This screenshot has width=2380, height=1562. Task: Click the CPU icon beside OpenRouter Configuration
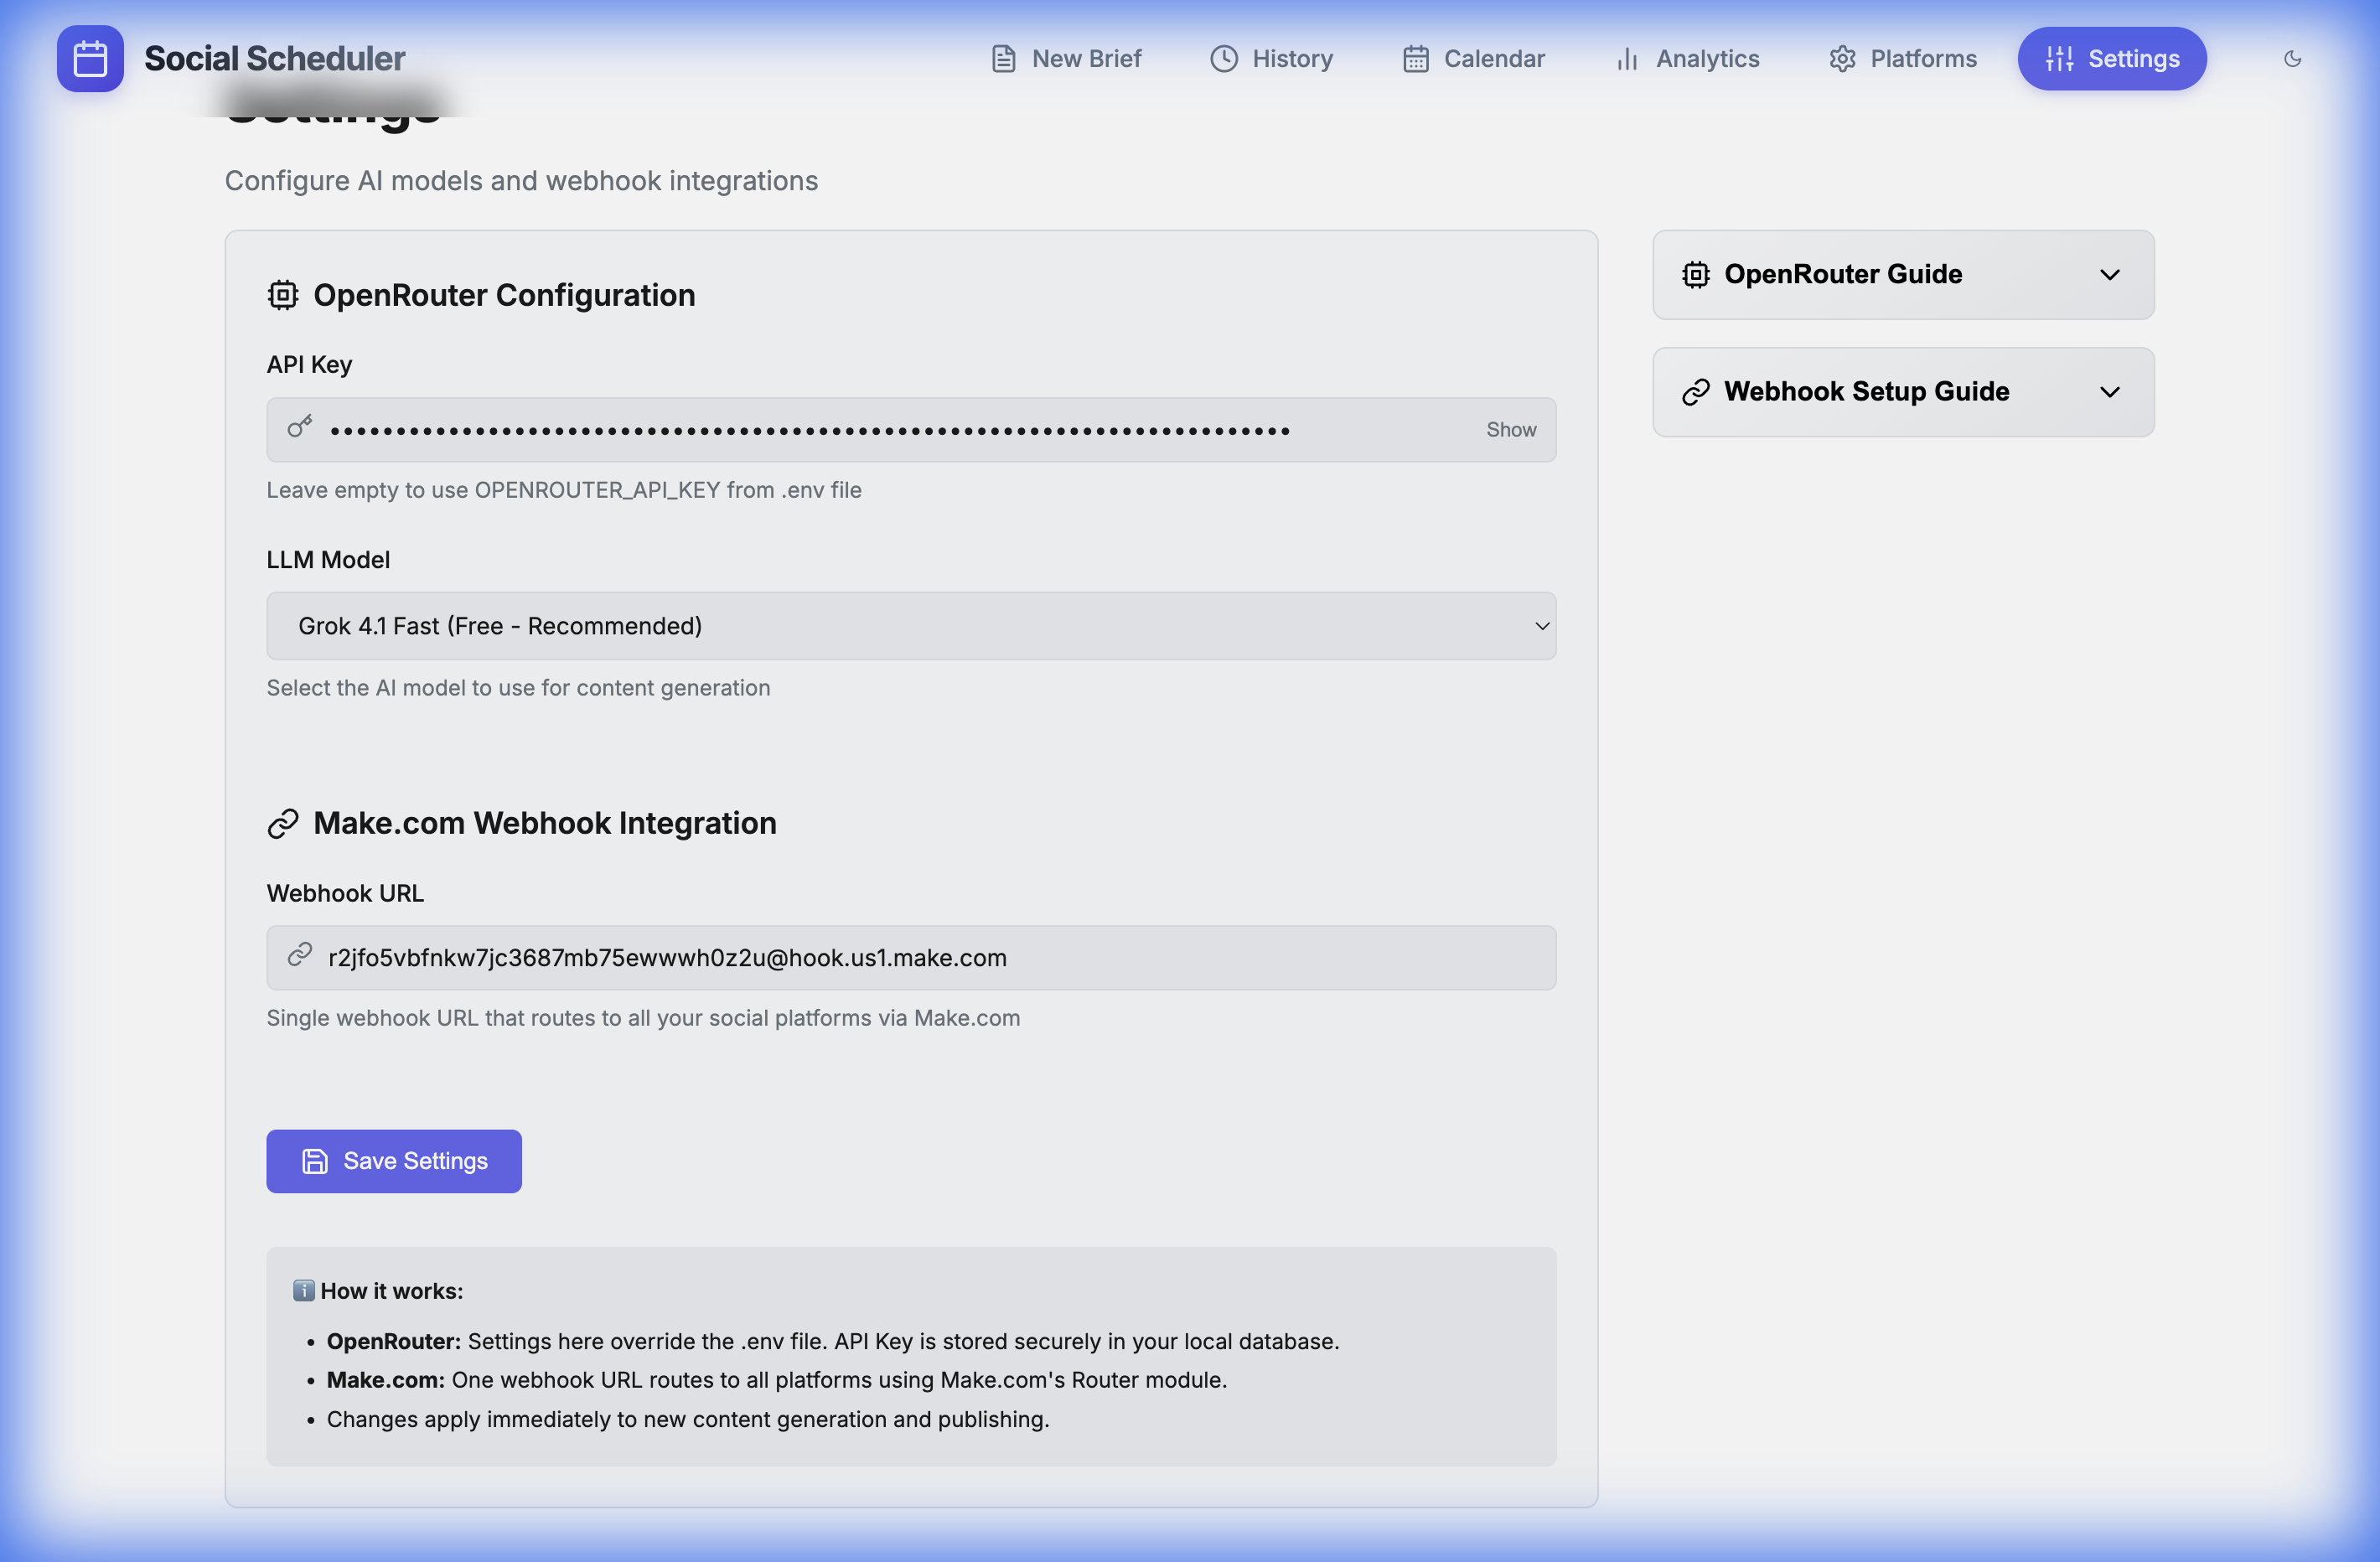283,294
